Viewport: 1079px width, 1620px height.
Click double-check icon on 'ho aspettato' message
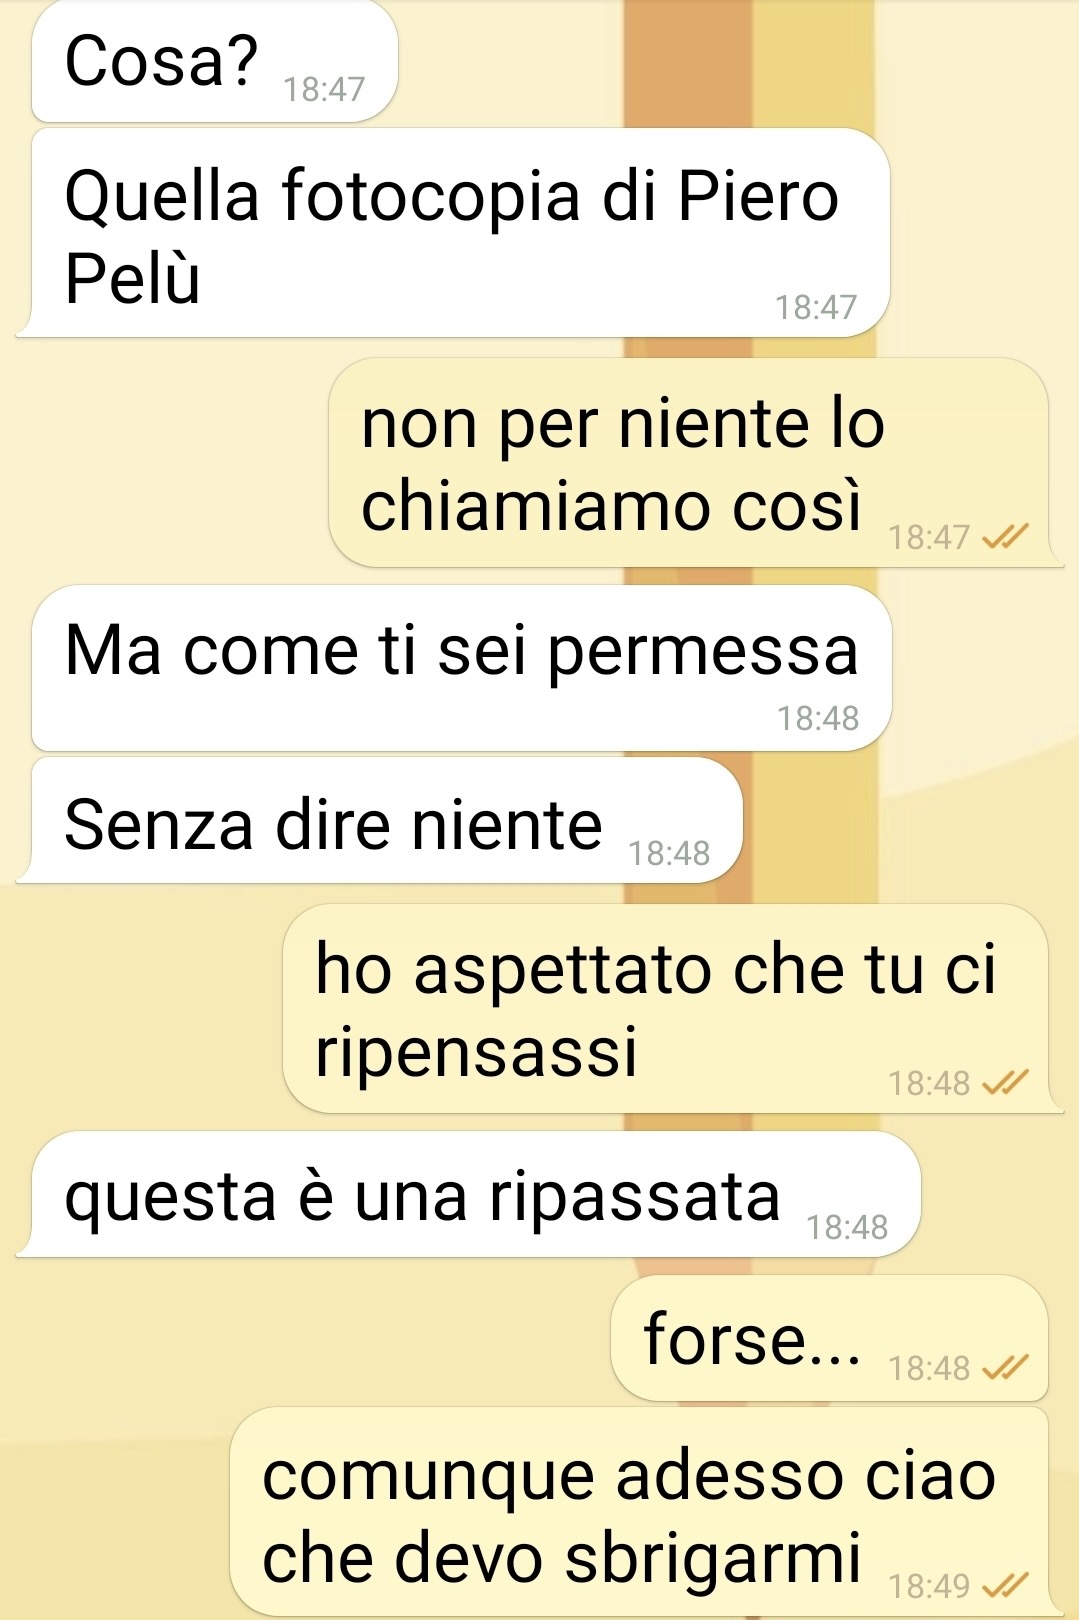coord(1005,1083)
